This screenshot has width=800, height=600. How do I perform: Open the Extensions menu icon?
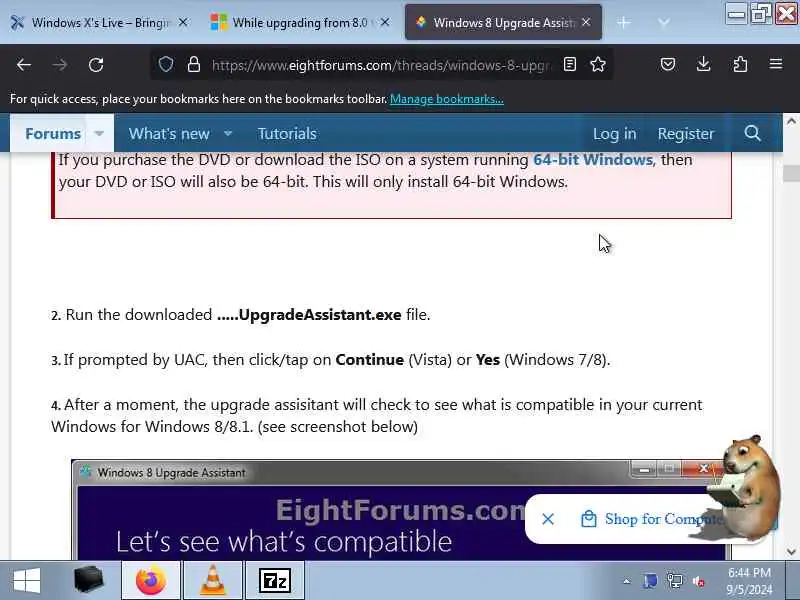[x=740, y=64]
